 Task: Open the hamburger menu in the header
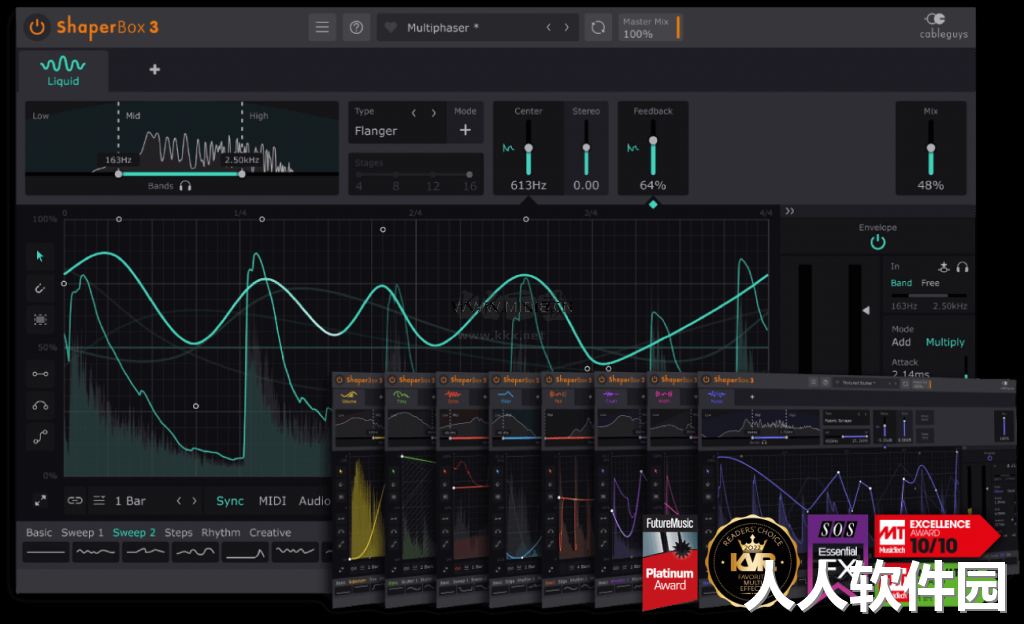(x=322, y=27)
